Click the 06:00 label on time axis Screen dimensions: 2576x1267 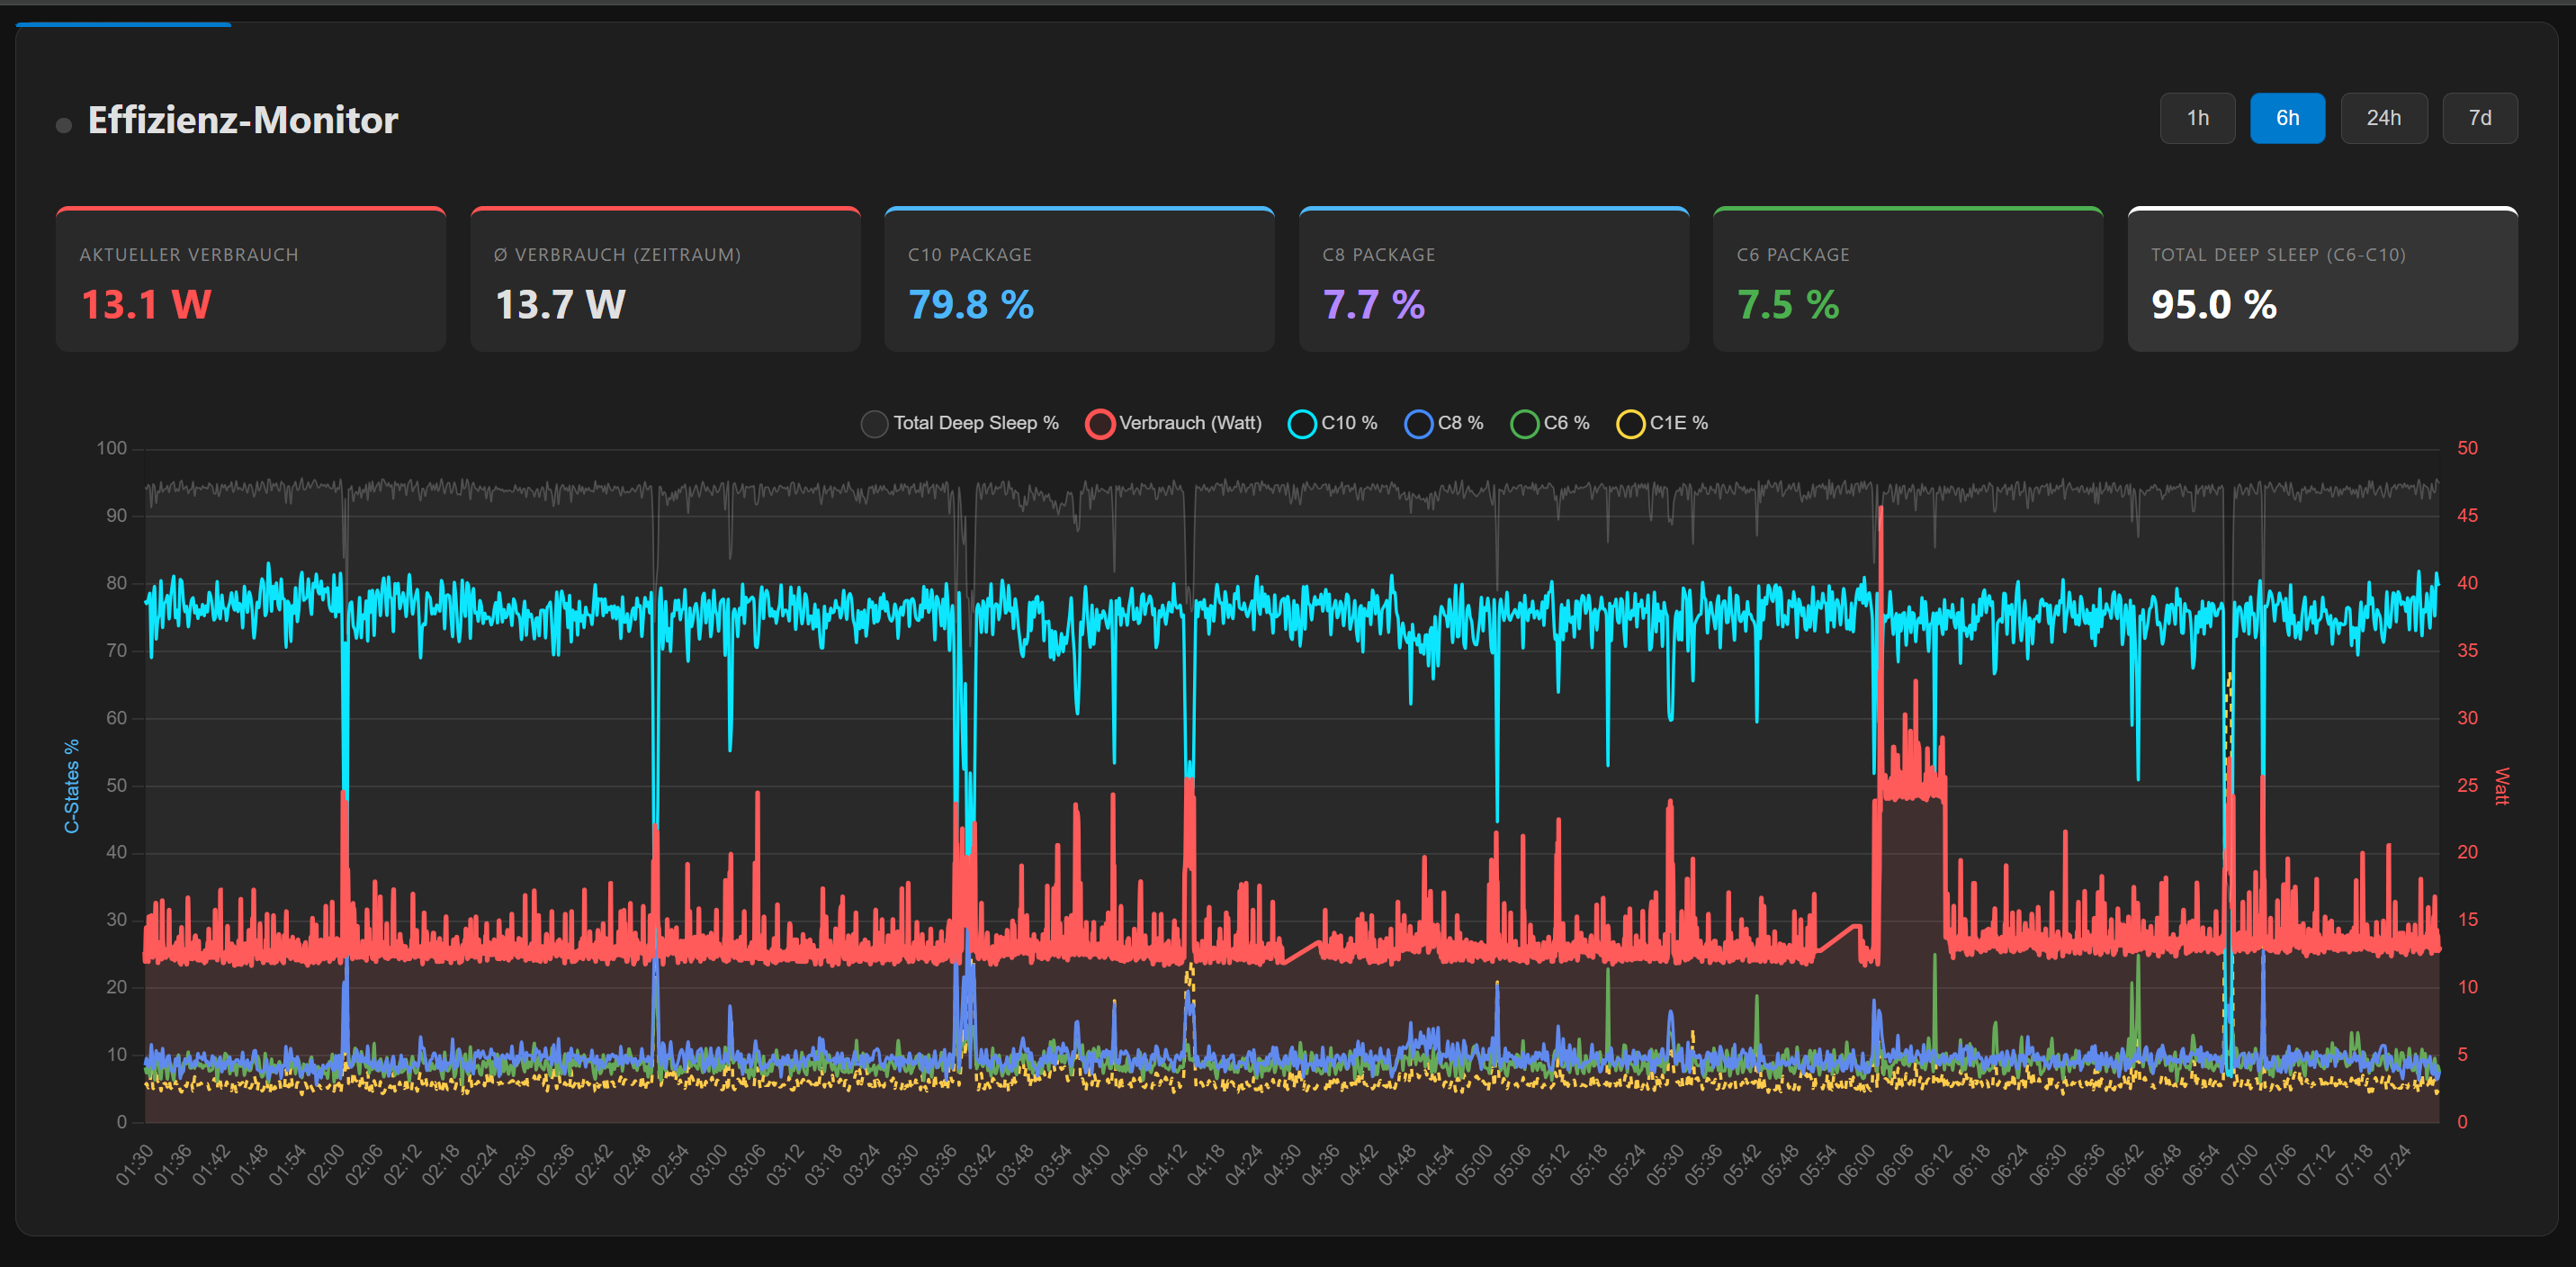[x=1858, y=1165]
